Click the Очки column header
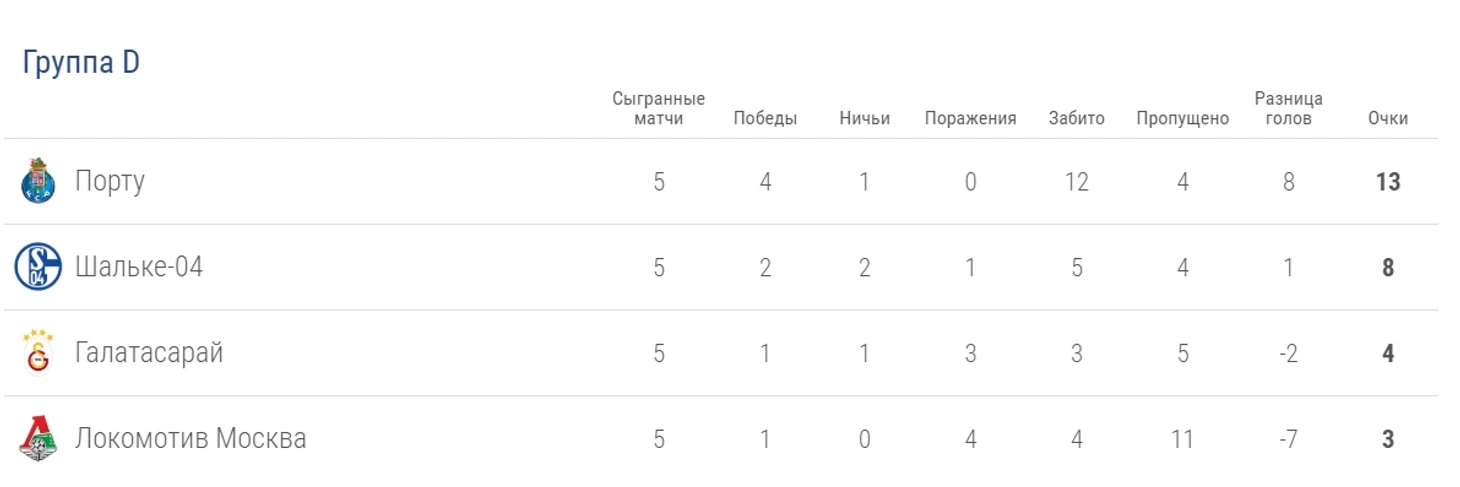The height and width of the screenshot is (487, 1460). click(x=1388, y=118)
